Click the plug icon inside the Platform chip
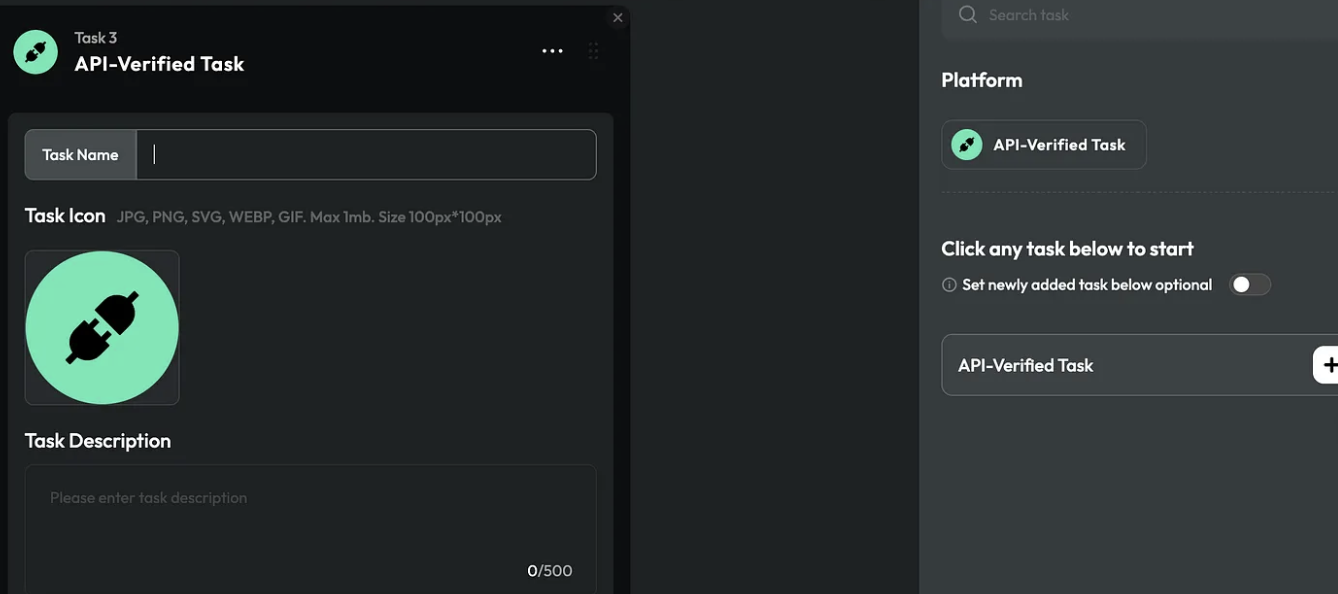 click(966, 145)
